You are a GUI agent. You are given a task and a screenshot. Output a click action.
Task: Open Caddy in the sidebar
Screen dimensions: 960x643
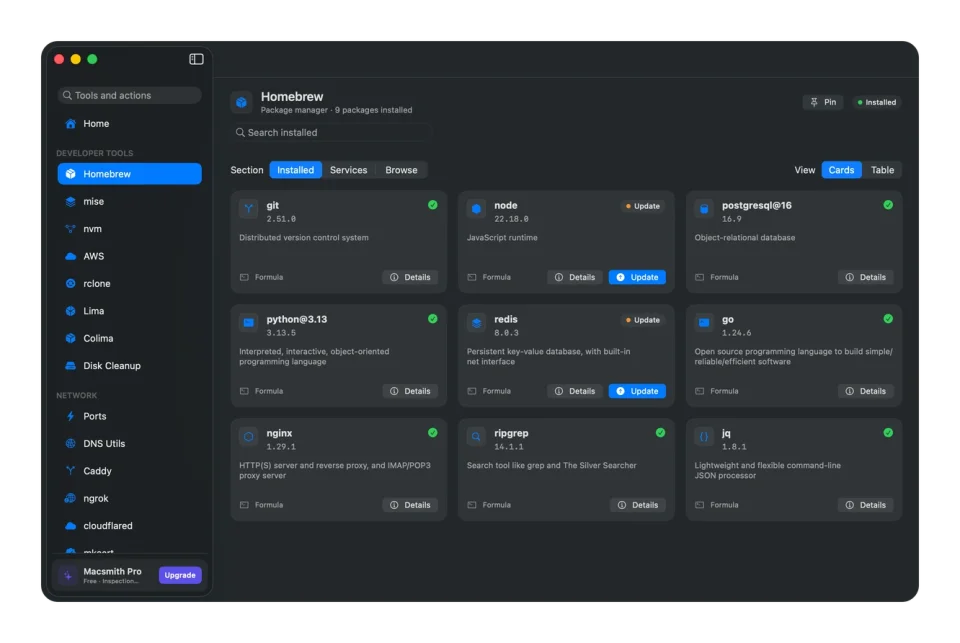pos(129,471)
